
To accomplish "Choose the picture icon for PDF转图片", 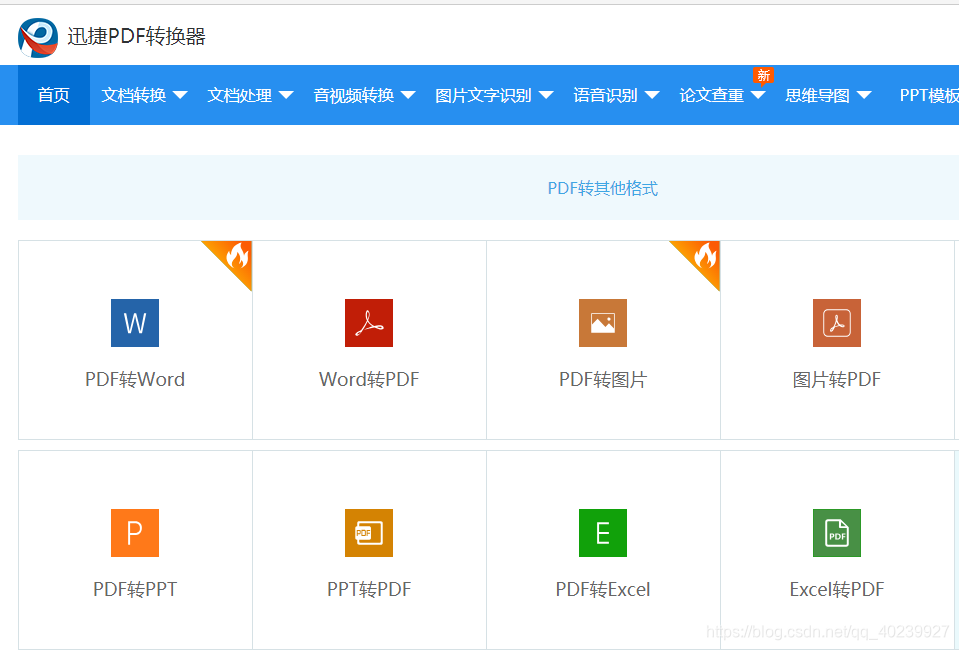I will click(603, 323).
